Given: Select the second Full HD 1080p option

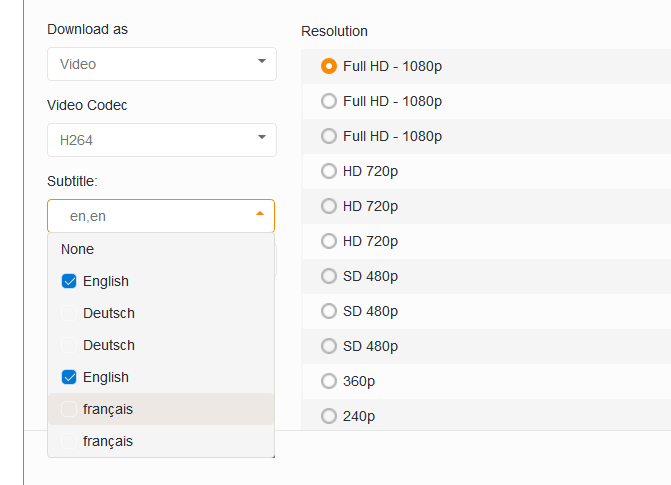Looking at the screenshot, I should coord(329,101).
